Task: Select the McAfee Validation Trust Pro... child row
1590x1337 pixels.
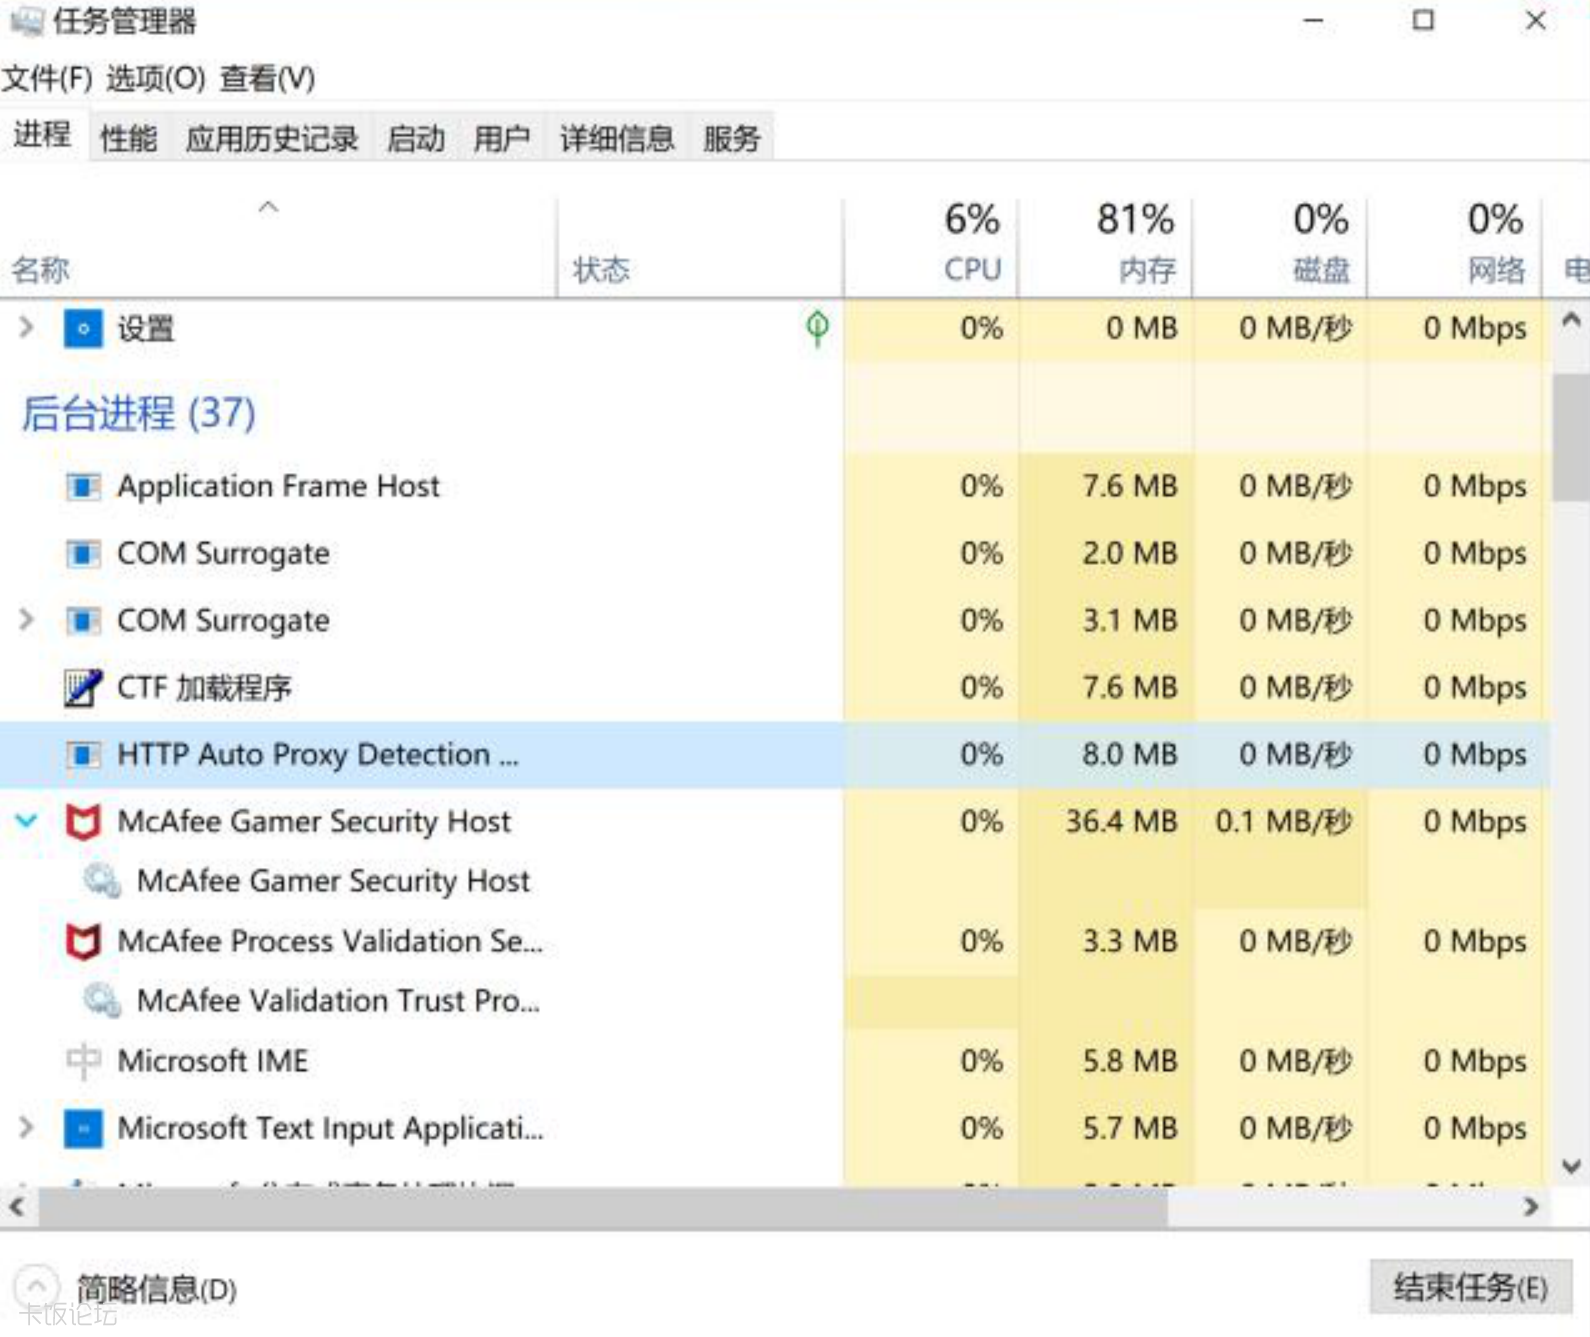Action: [x=338, y=1000]
